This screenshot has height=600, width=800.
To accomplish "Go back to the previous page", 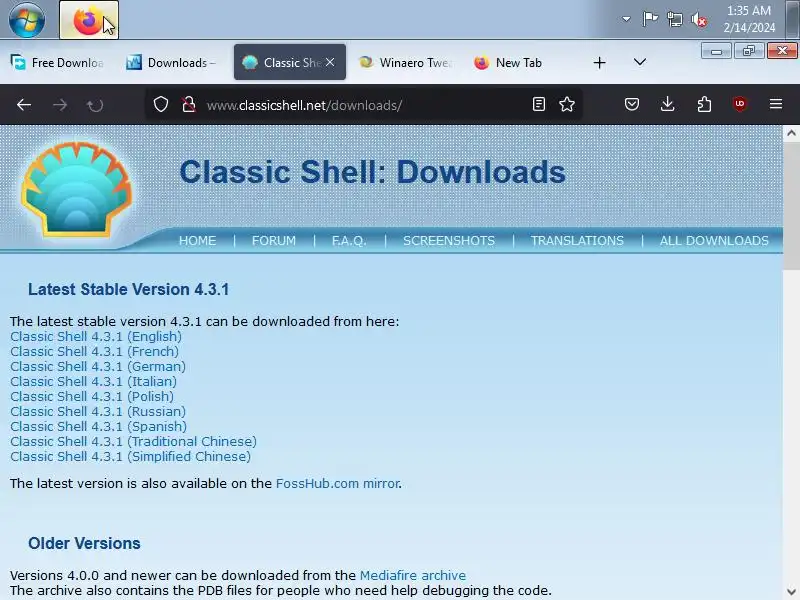I will tap(24, 105).
